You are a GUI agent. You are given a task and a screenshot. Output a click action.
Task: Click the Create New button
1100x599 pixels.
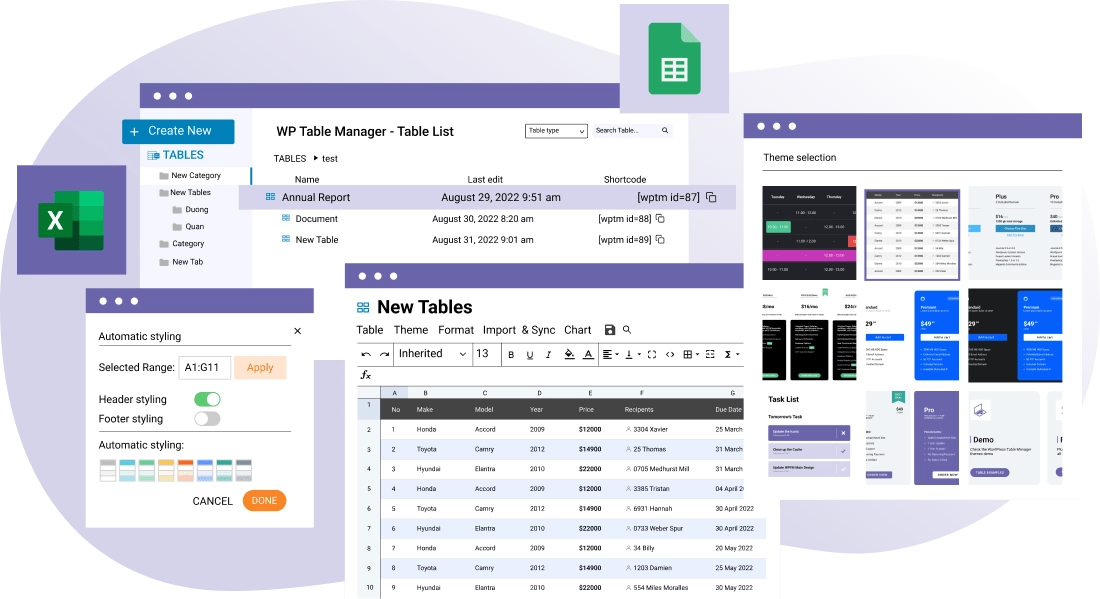(x=178, y=131)
